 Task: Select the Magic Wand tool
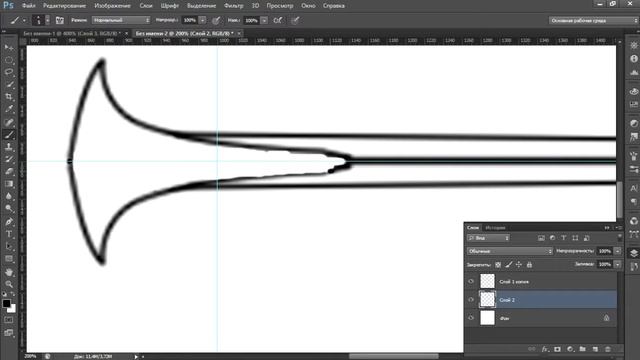click(x=9, y=85)
